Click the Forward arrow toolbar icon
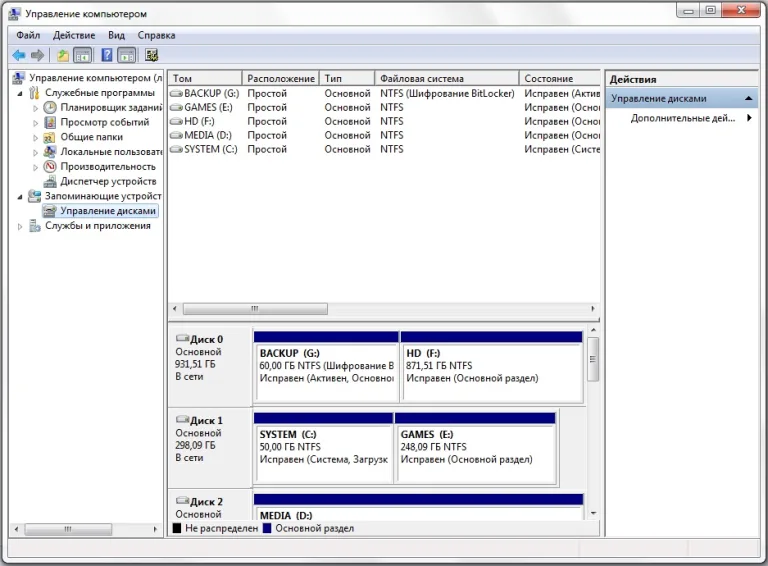 [37, 55]
